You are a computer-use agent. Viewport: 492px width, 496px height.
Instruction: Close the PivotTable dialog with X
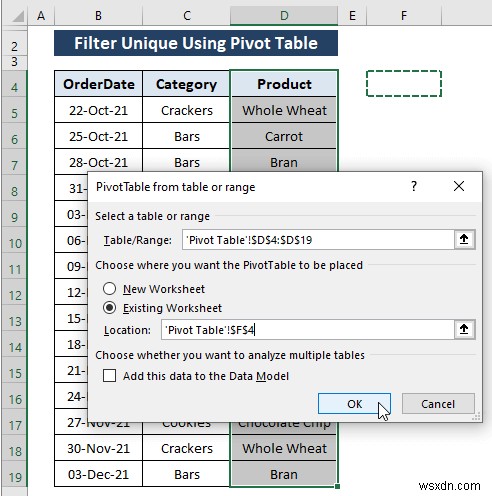point(459,186)
